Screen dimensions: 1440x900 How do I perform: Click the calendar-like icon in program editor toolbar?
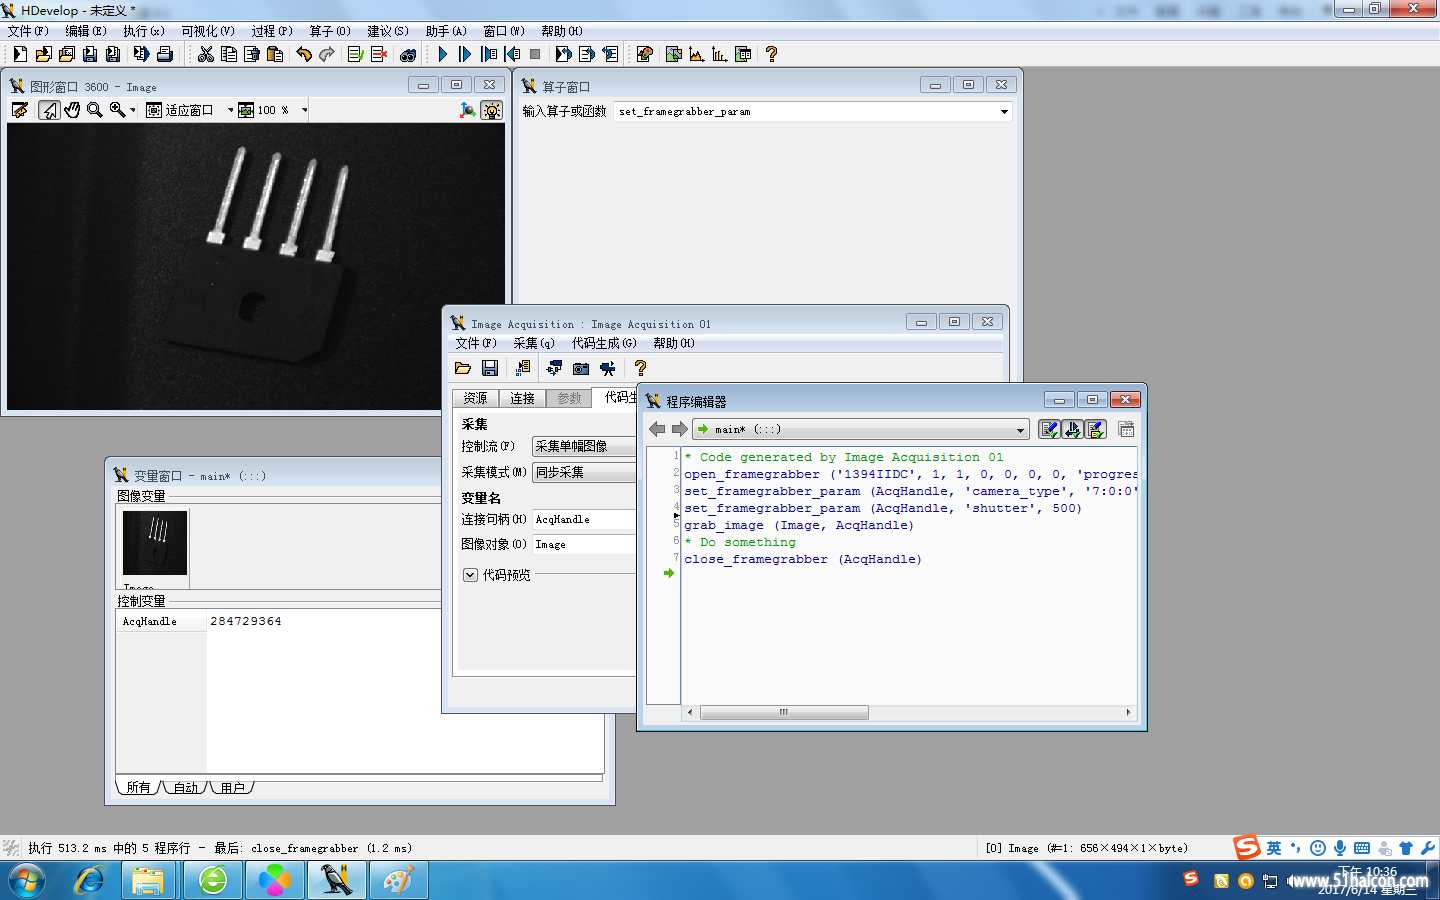(x=1126, y=429)
